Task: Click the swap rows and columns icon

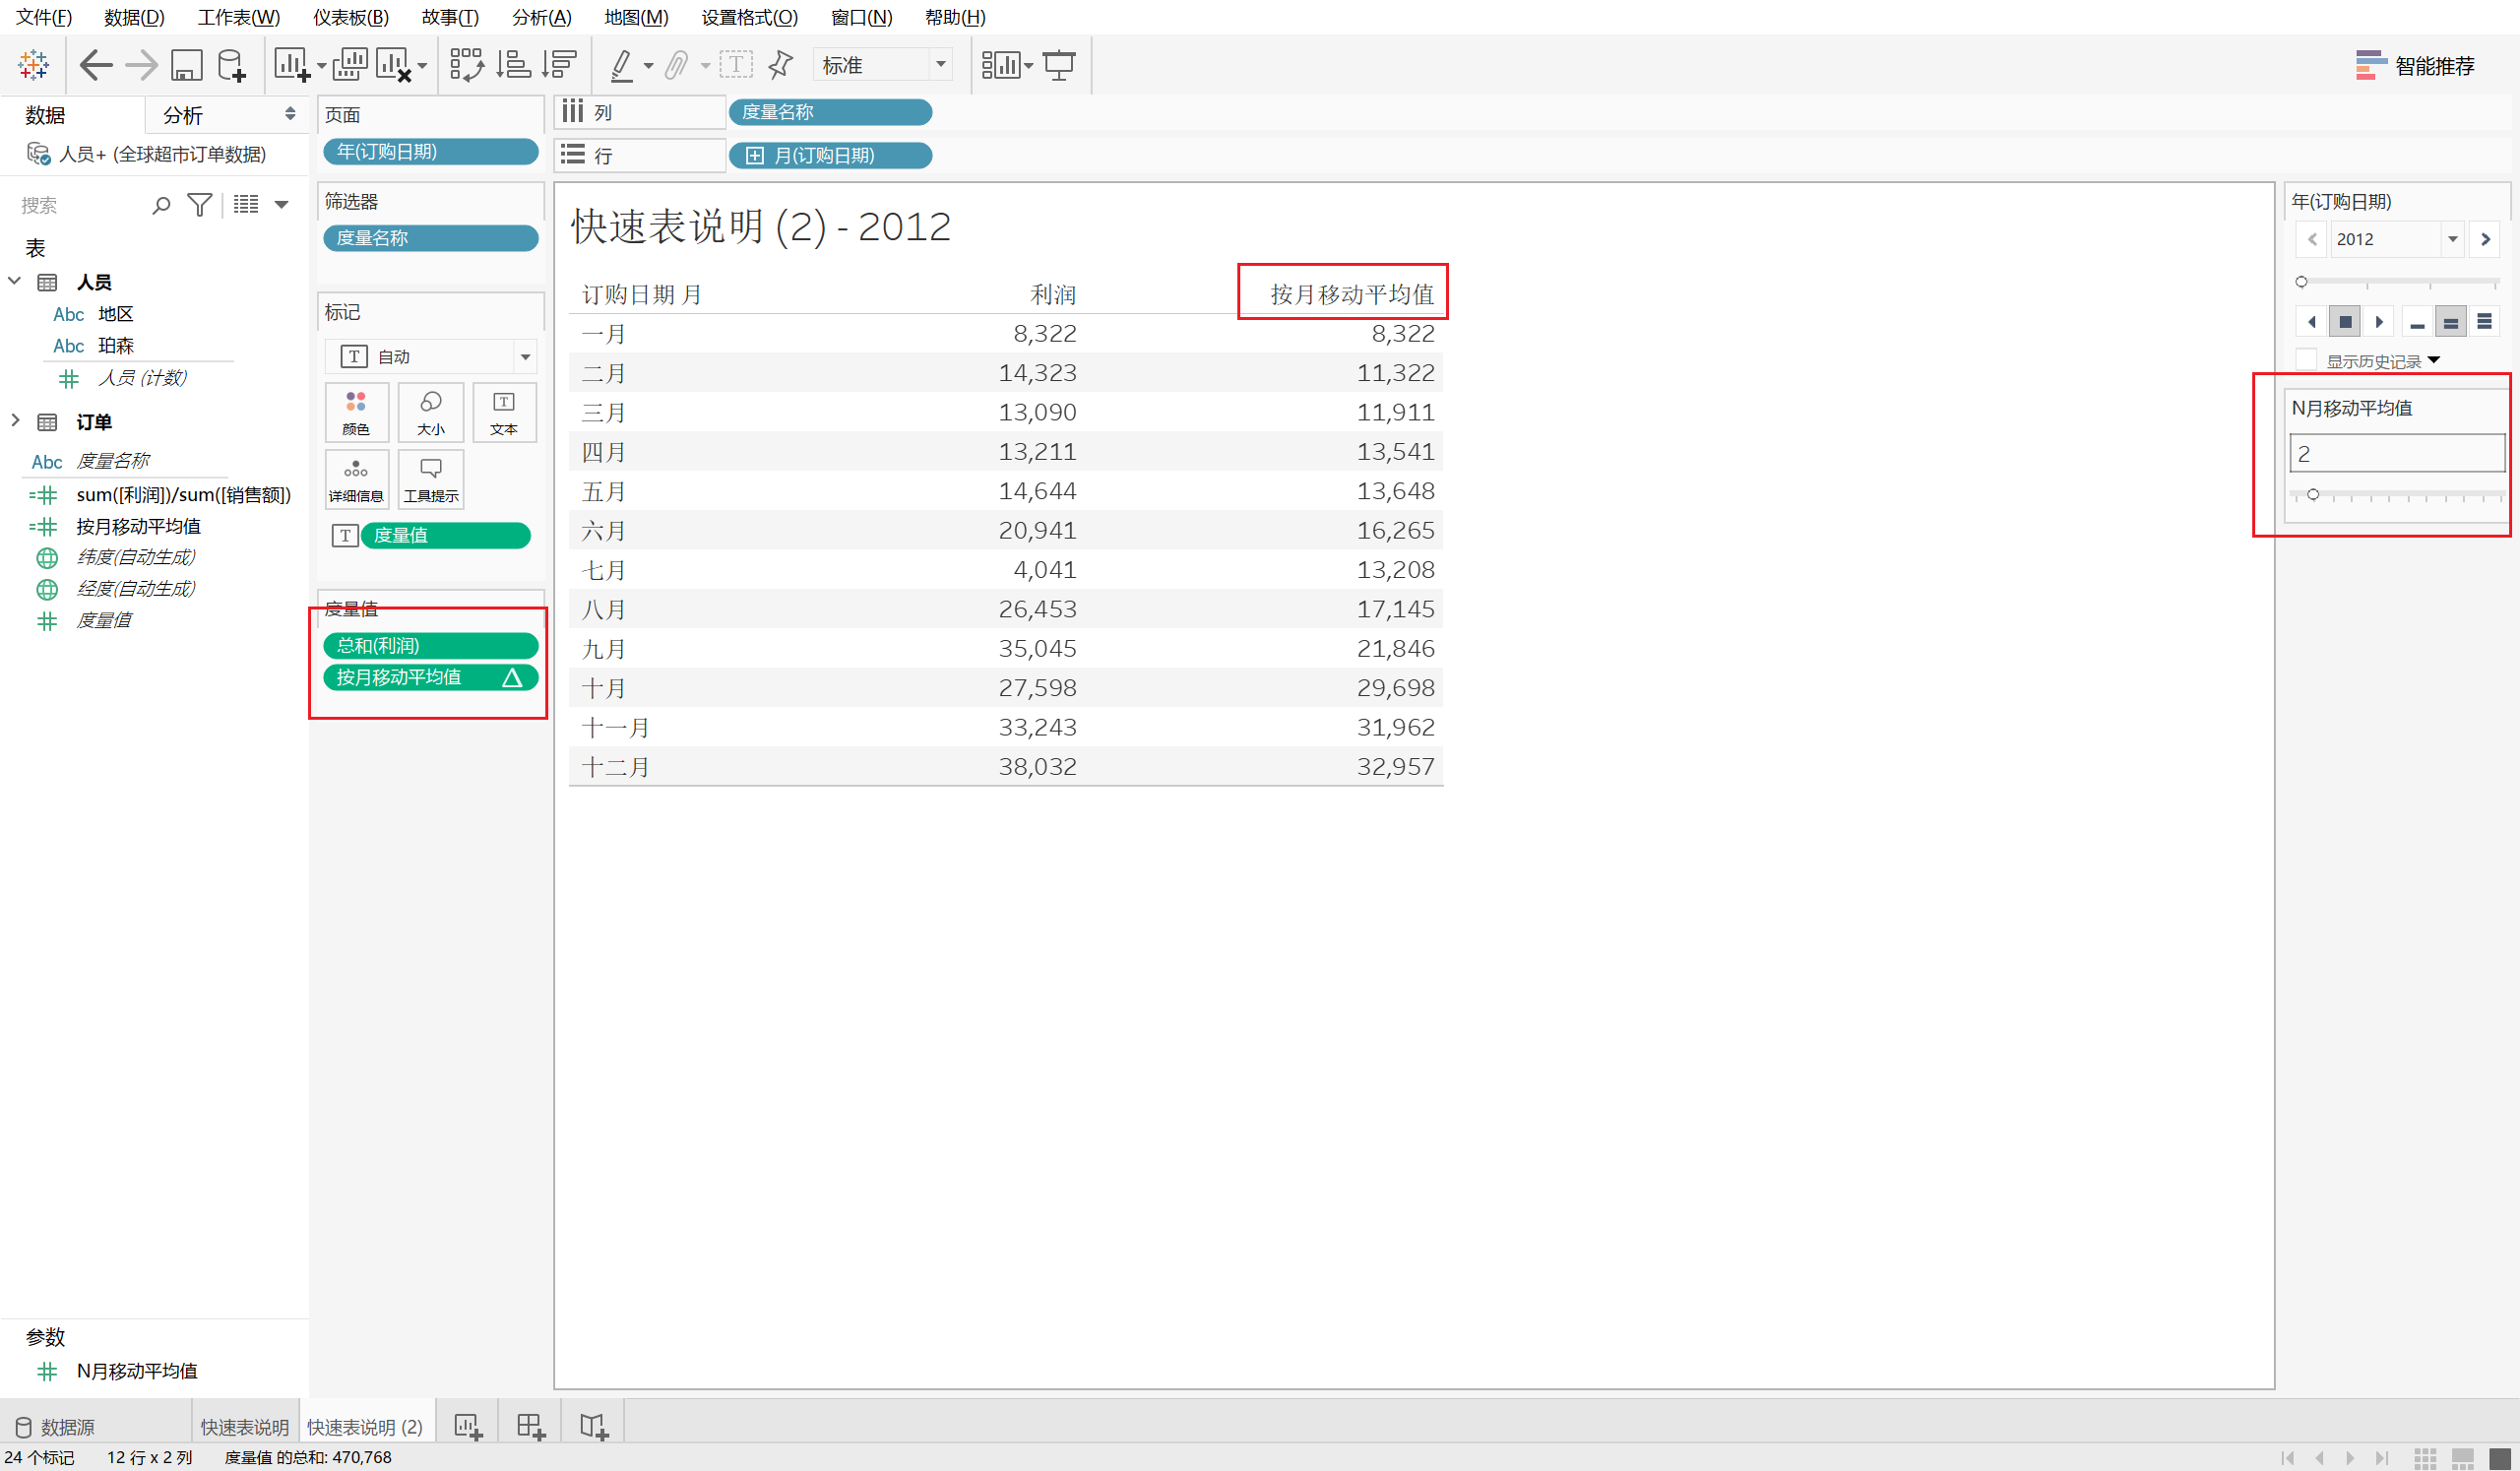Action: coord(466,65)
